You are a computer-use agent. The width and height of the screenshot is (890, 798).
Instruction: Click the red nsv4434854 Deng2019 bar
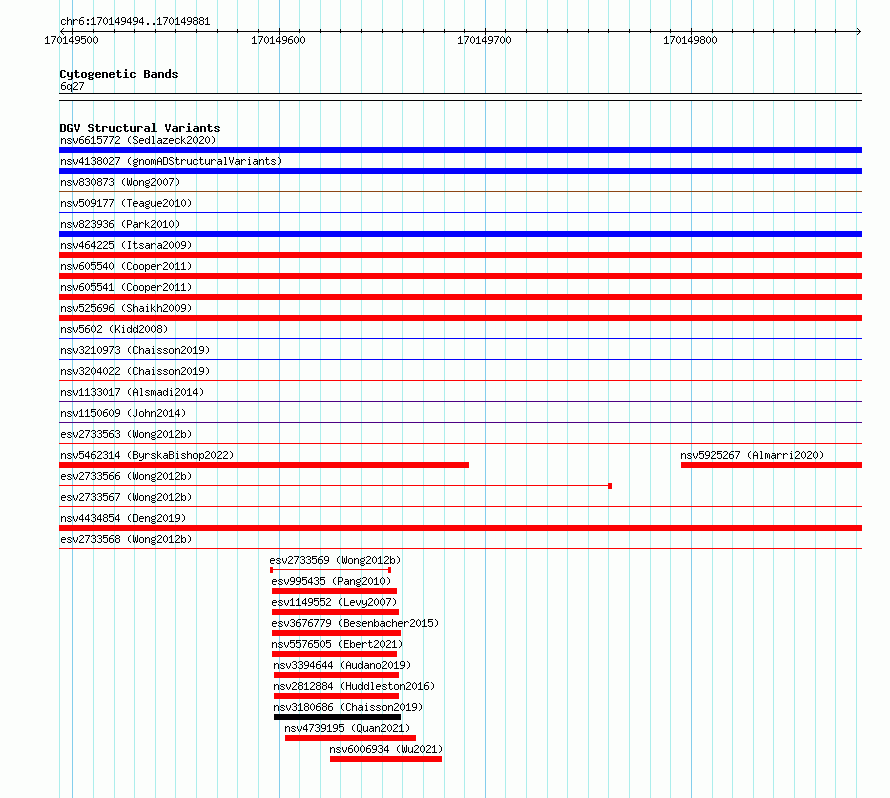tap(460, 528)
